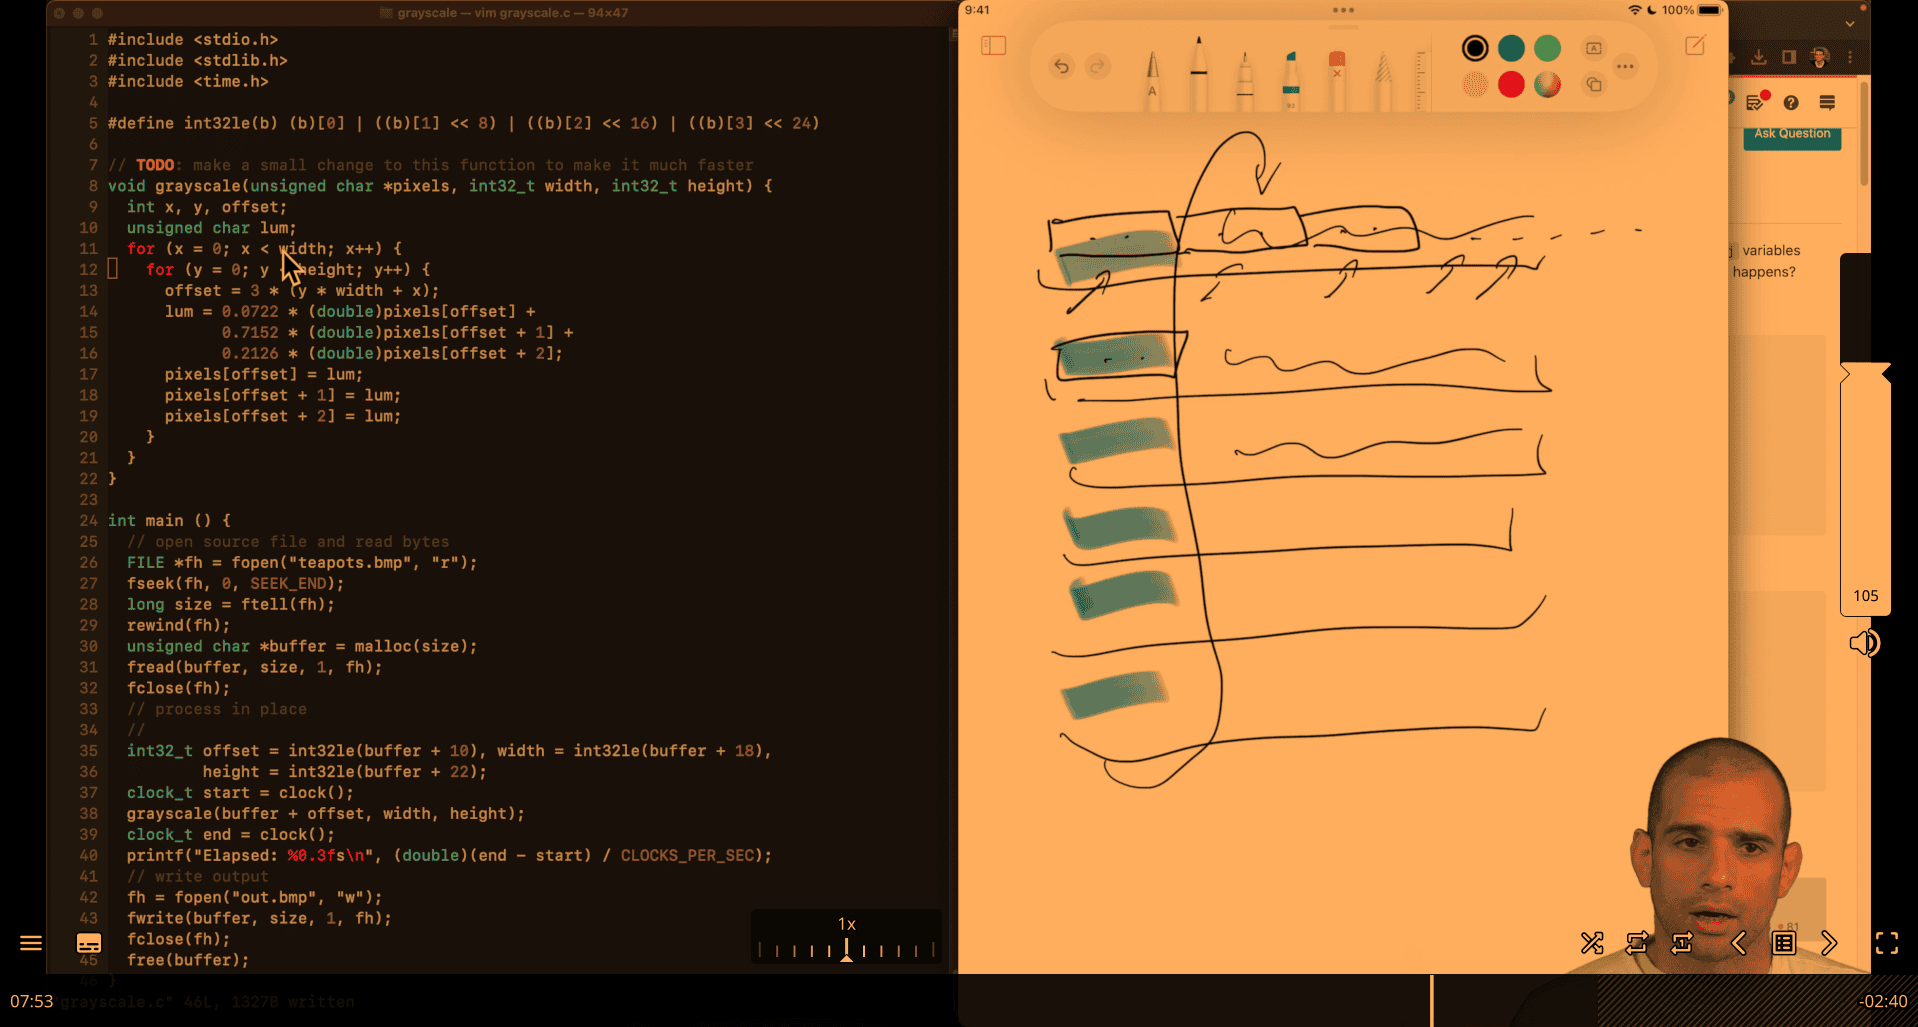
Task: Click the Ask Question button
Action: click(1792, 135)
